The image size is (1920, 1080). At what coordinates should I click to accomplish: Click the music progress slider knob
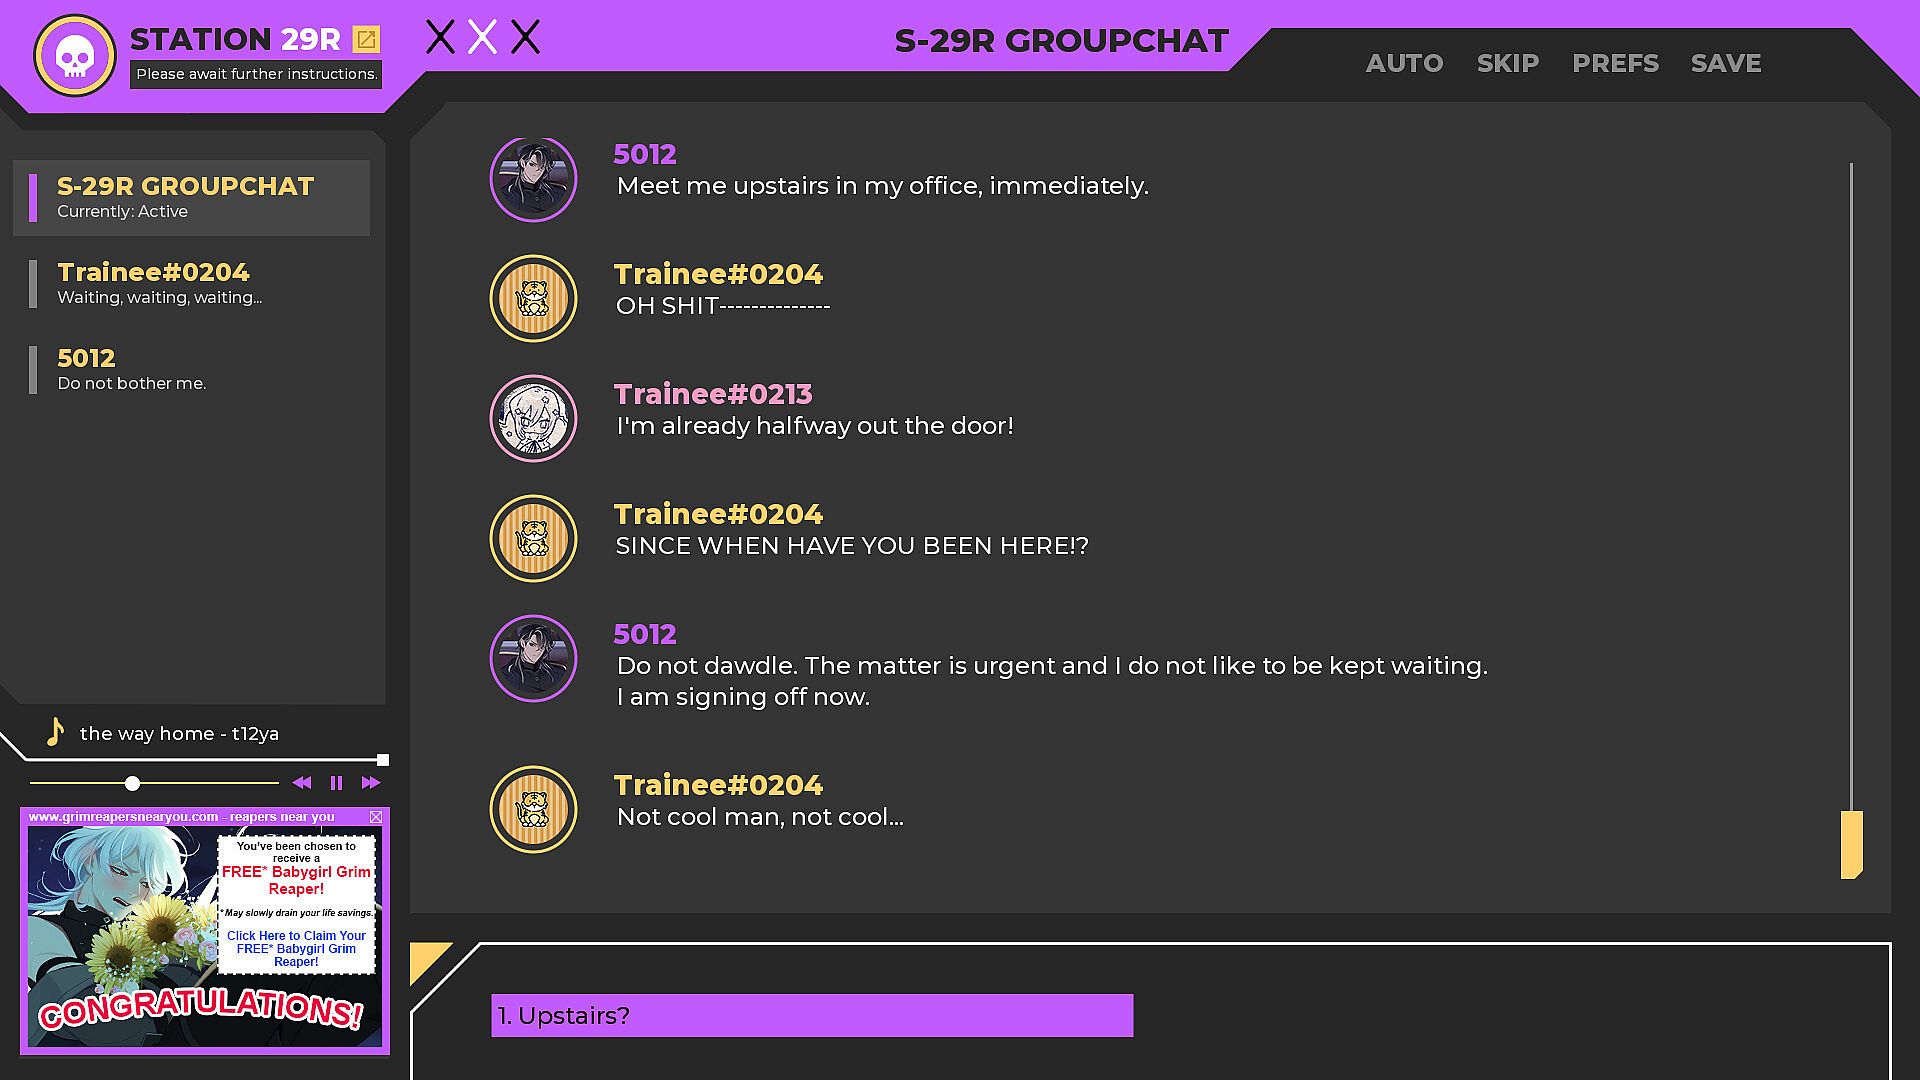[x=132, y=783]
